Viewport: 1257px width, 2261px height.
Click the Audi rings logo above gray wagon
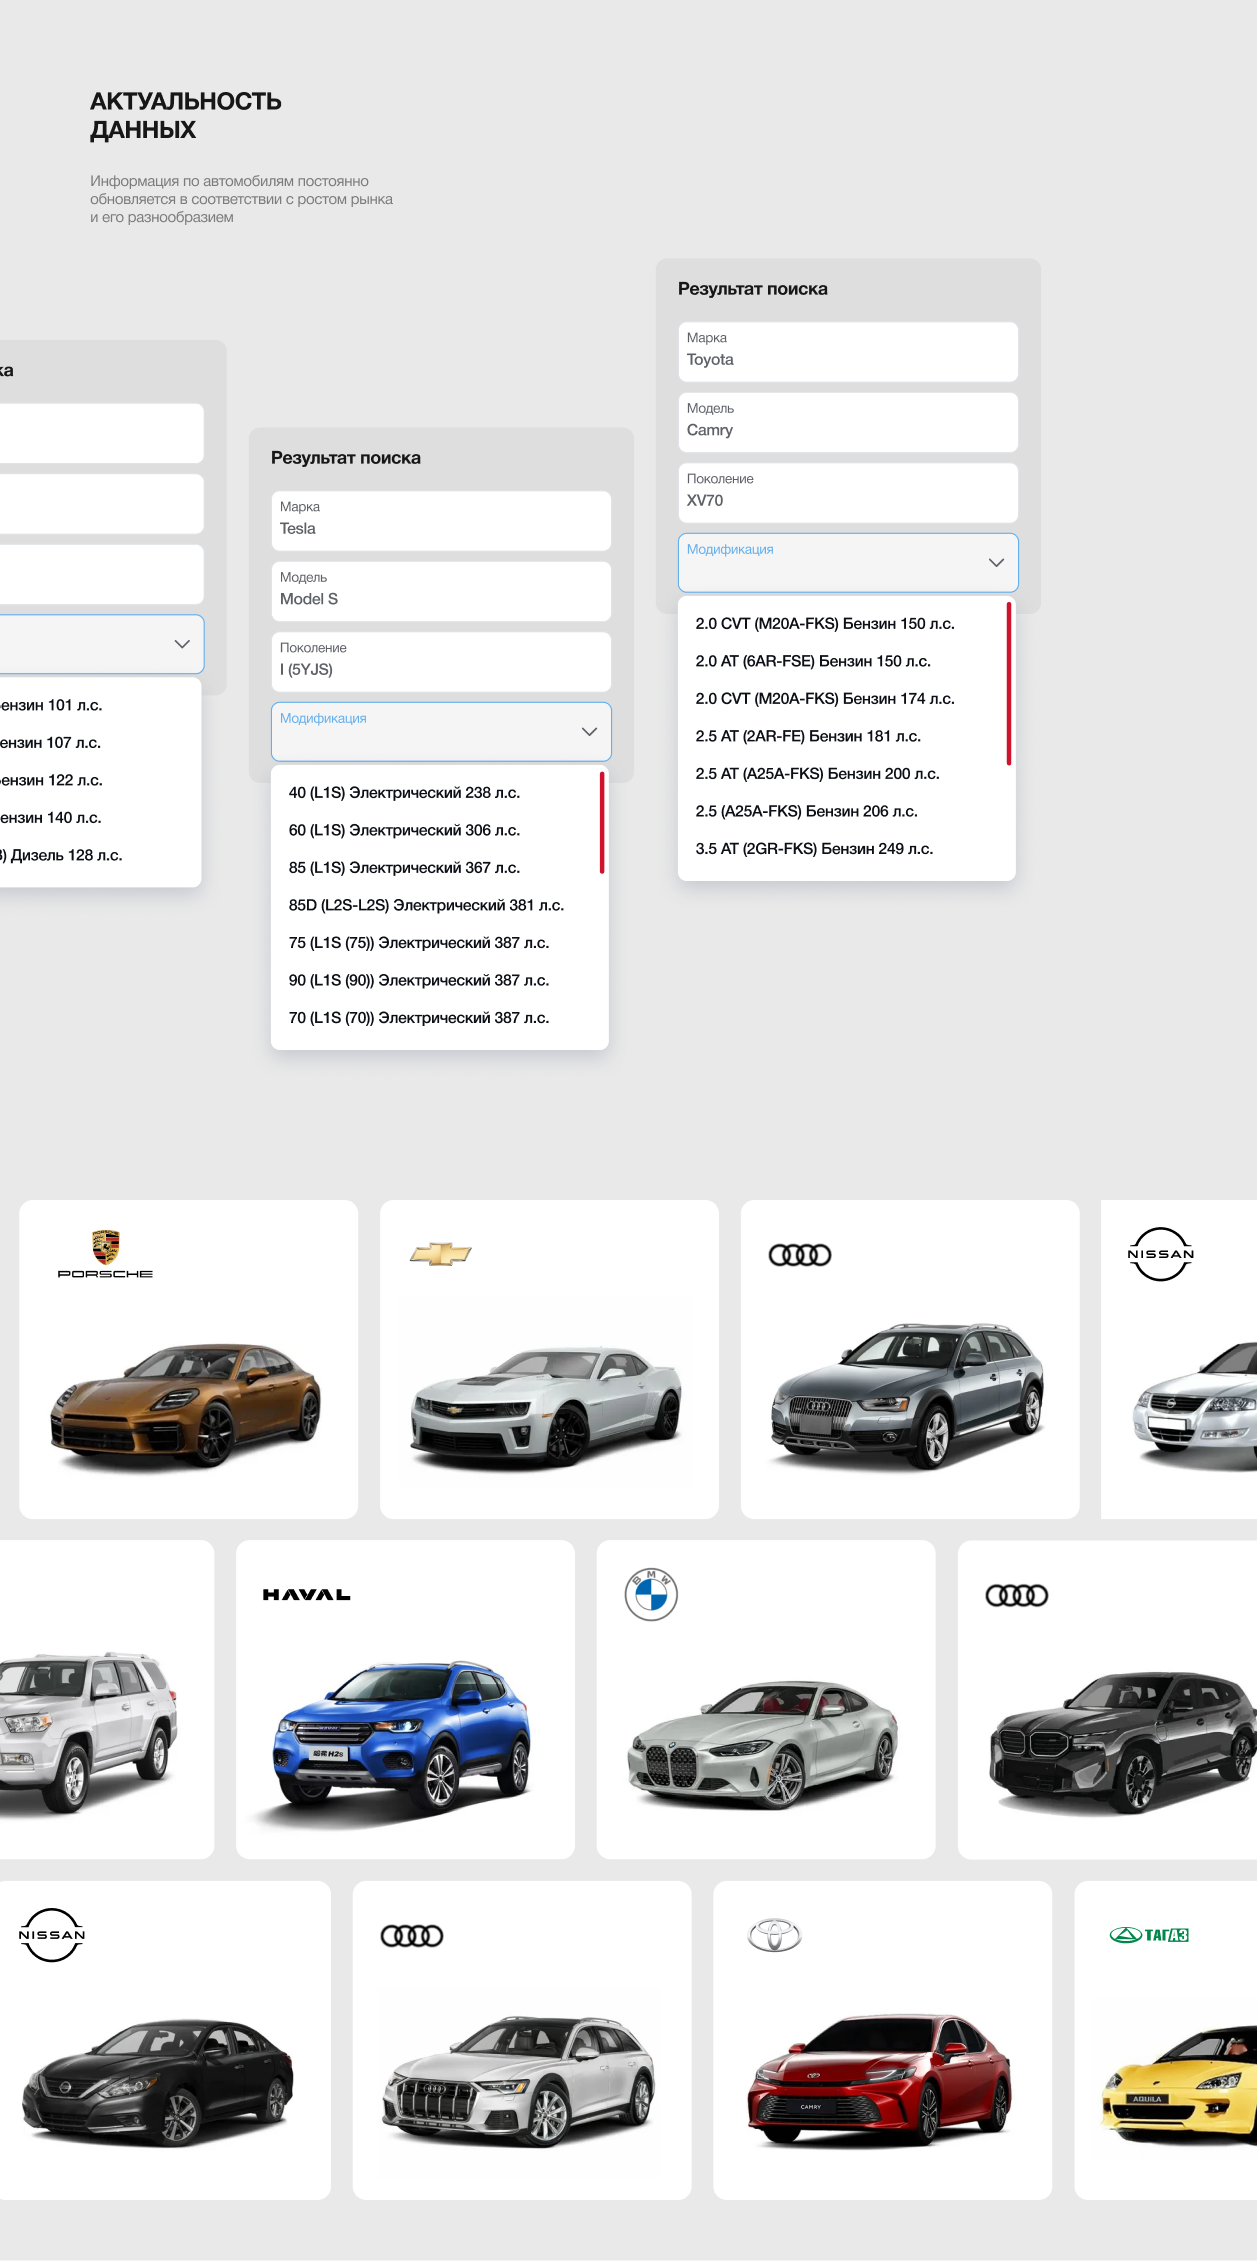coord(800,1255)
